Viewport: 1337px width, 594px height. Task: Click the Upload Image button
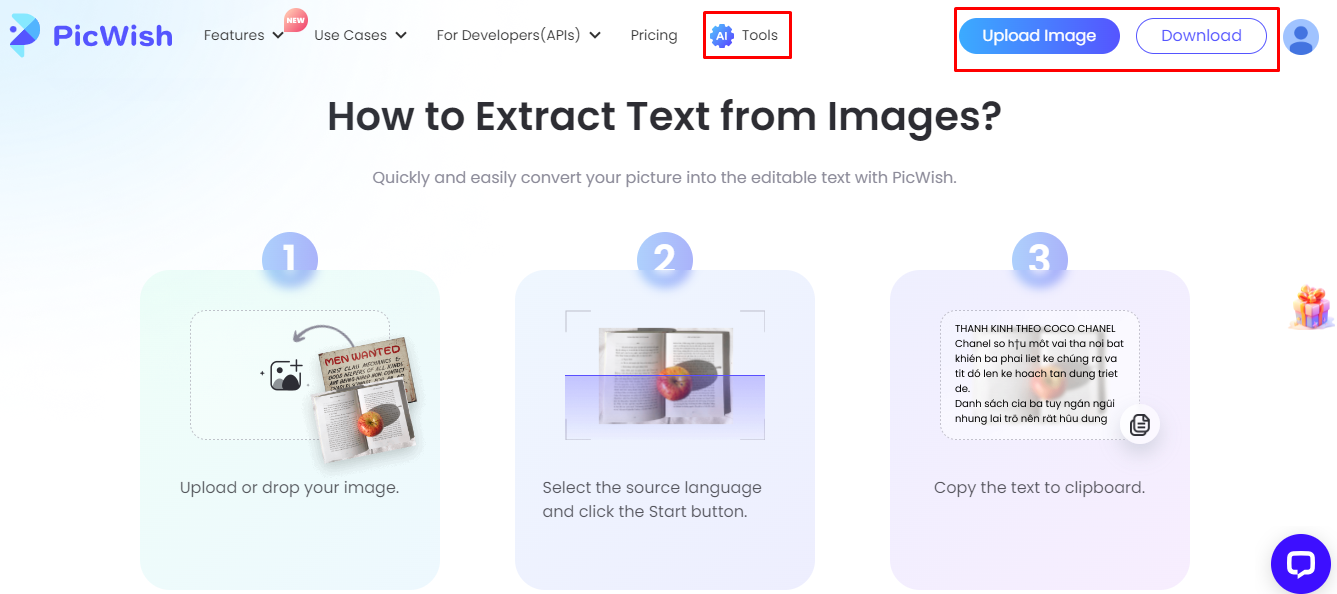pyautogui.click(x=1039, y=36)
